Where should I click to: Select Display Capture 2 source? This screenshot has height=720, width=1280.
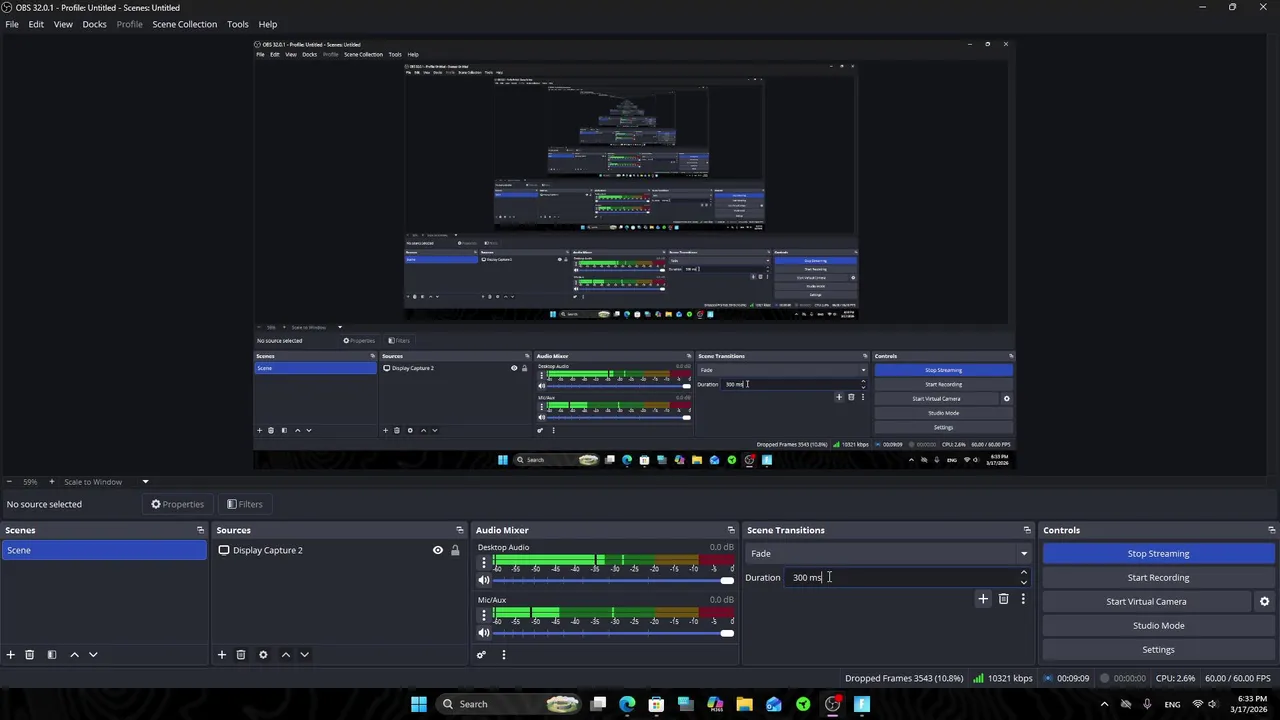coord(267,550)
